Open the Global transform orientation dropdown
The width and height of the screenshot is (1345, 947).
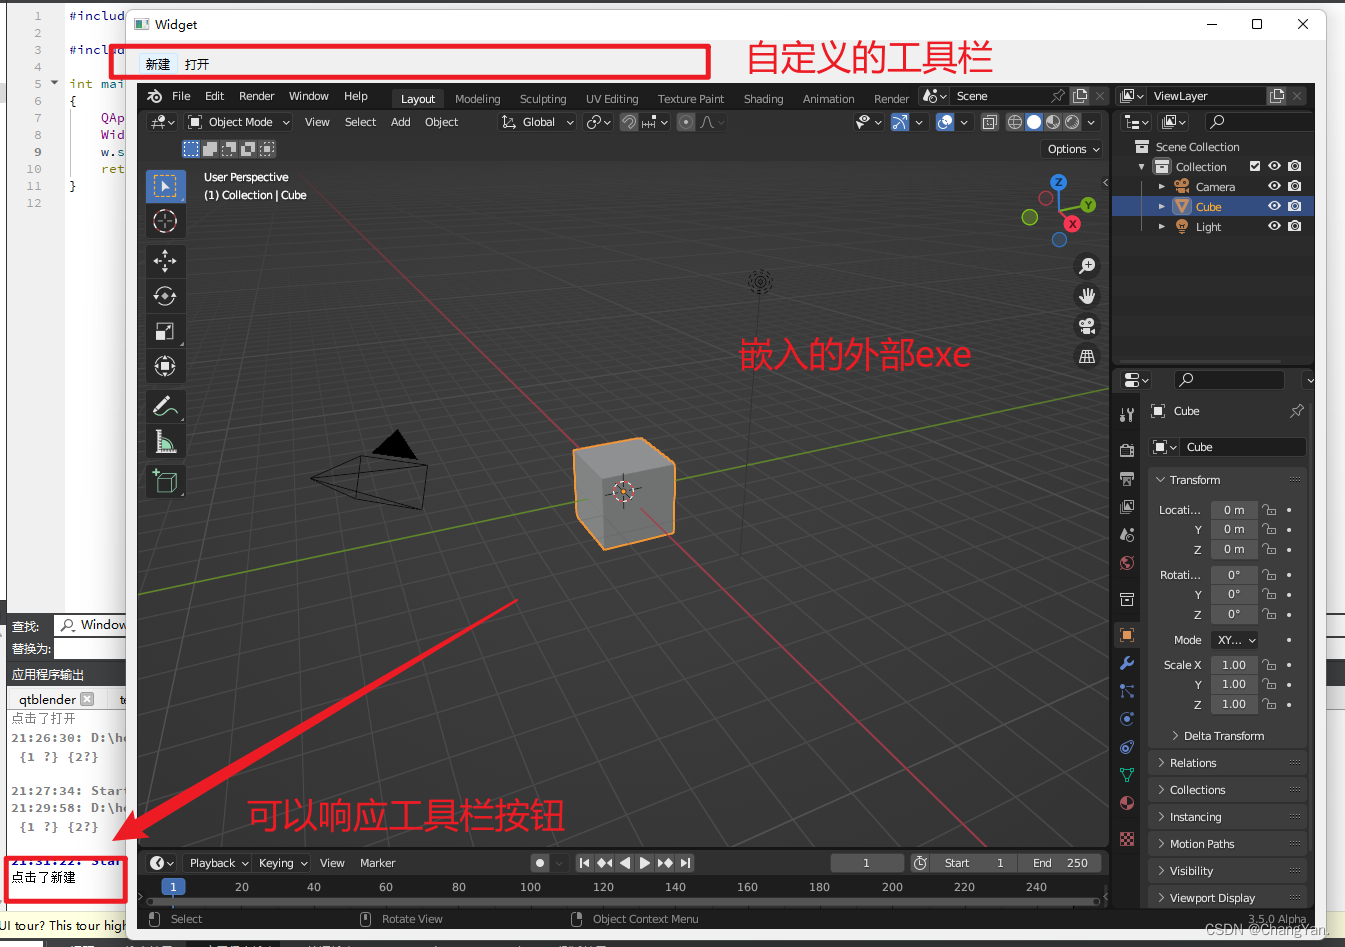pyautogui.click(x=538, y=122)
